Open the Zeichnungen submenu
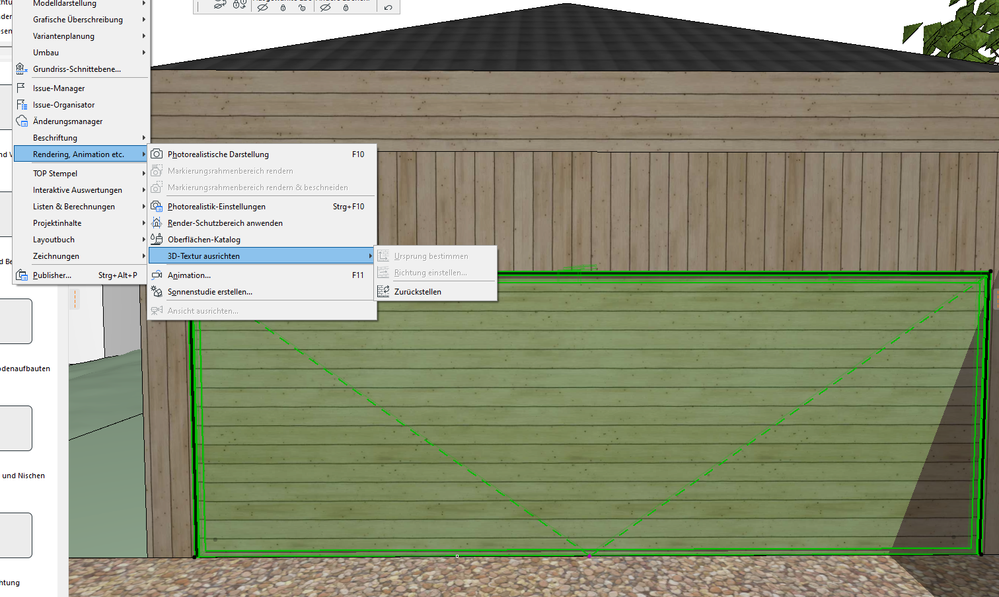999x597 pixels. (x=82, y=256)
